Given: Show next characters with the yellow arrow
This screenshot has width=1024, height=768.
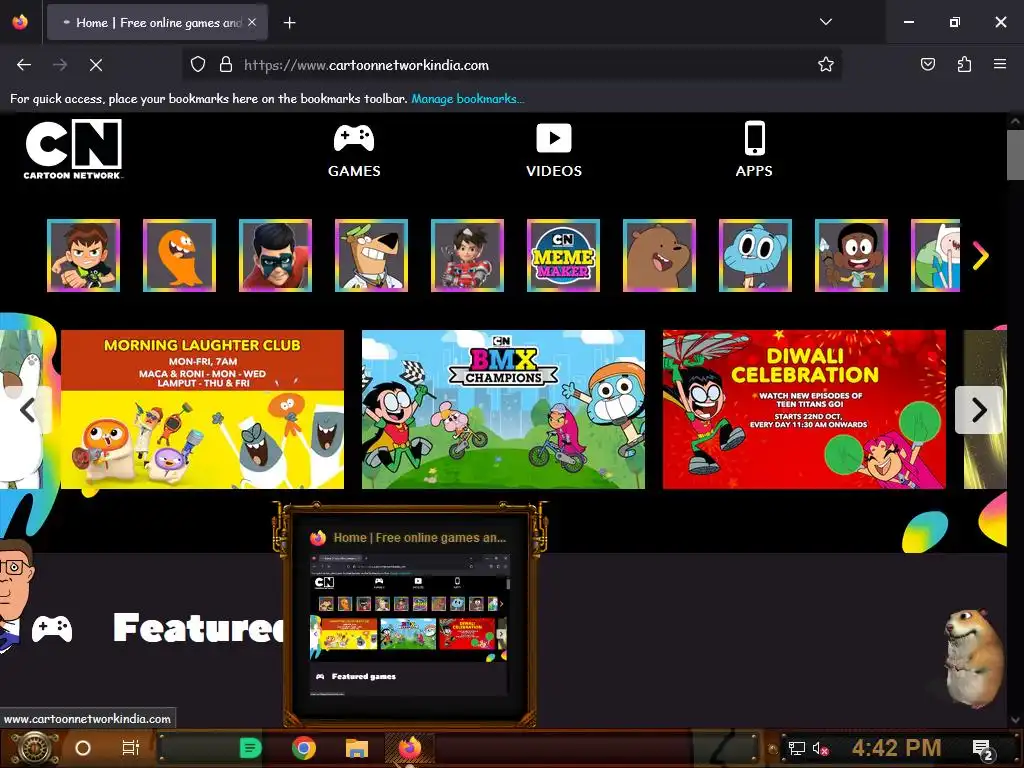Looking at the screenshot, I should pyautogui.click(x=980, y=255).
